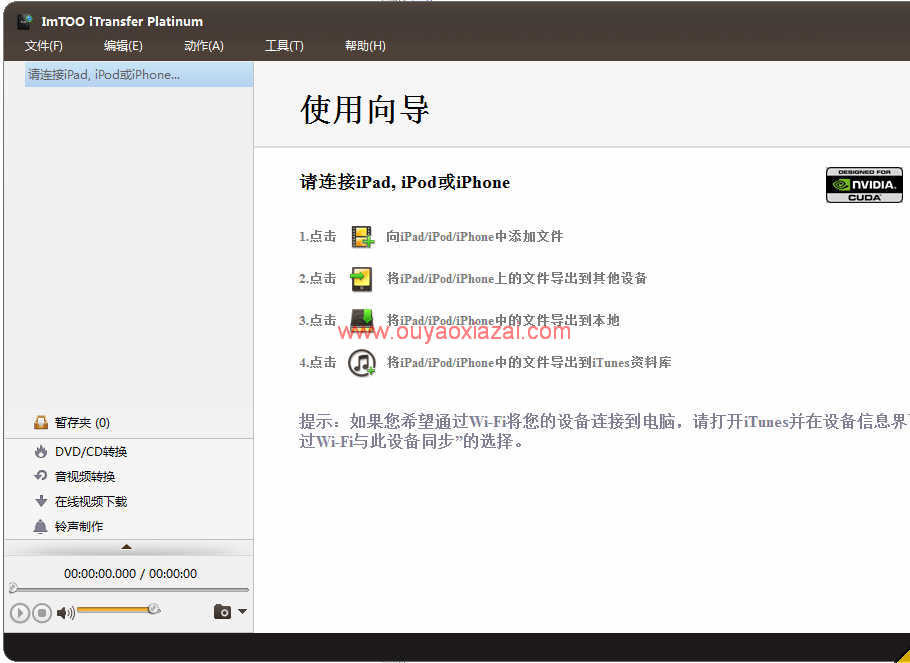Click text 将iPad/iPod/iPhone中的文件导出到iTunes资料库
Screen dimensions: 910x663
(x=529, y=363)
